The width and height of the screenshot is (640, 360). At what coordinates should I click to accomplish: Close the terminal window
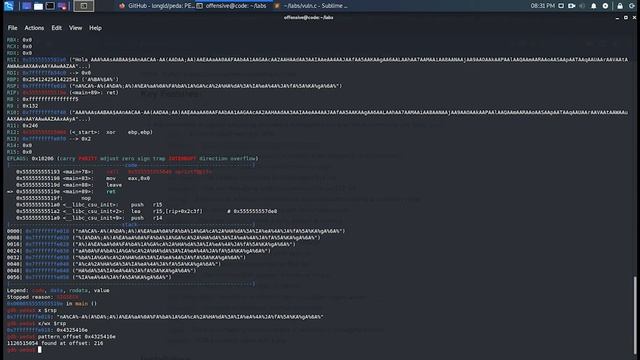pos(634,18)
